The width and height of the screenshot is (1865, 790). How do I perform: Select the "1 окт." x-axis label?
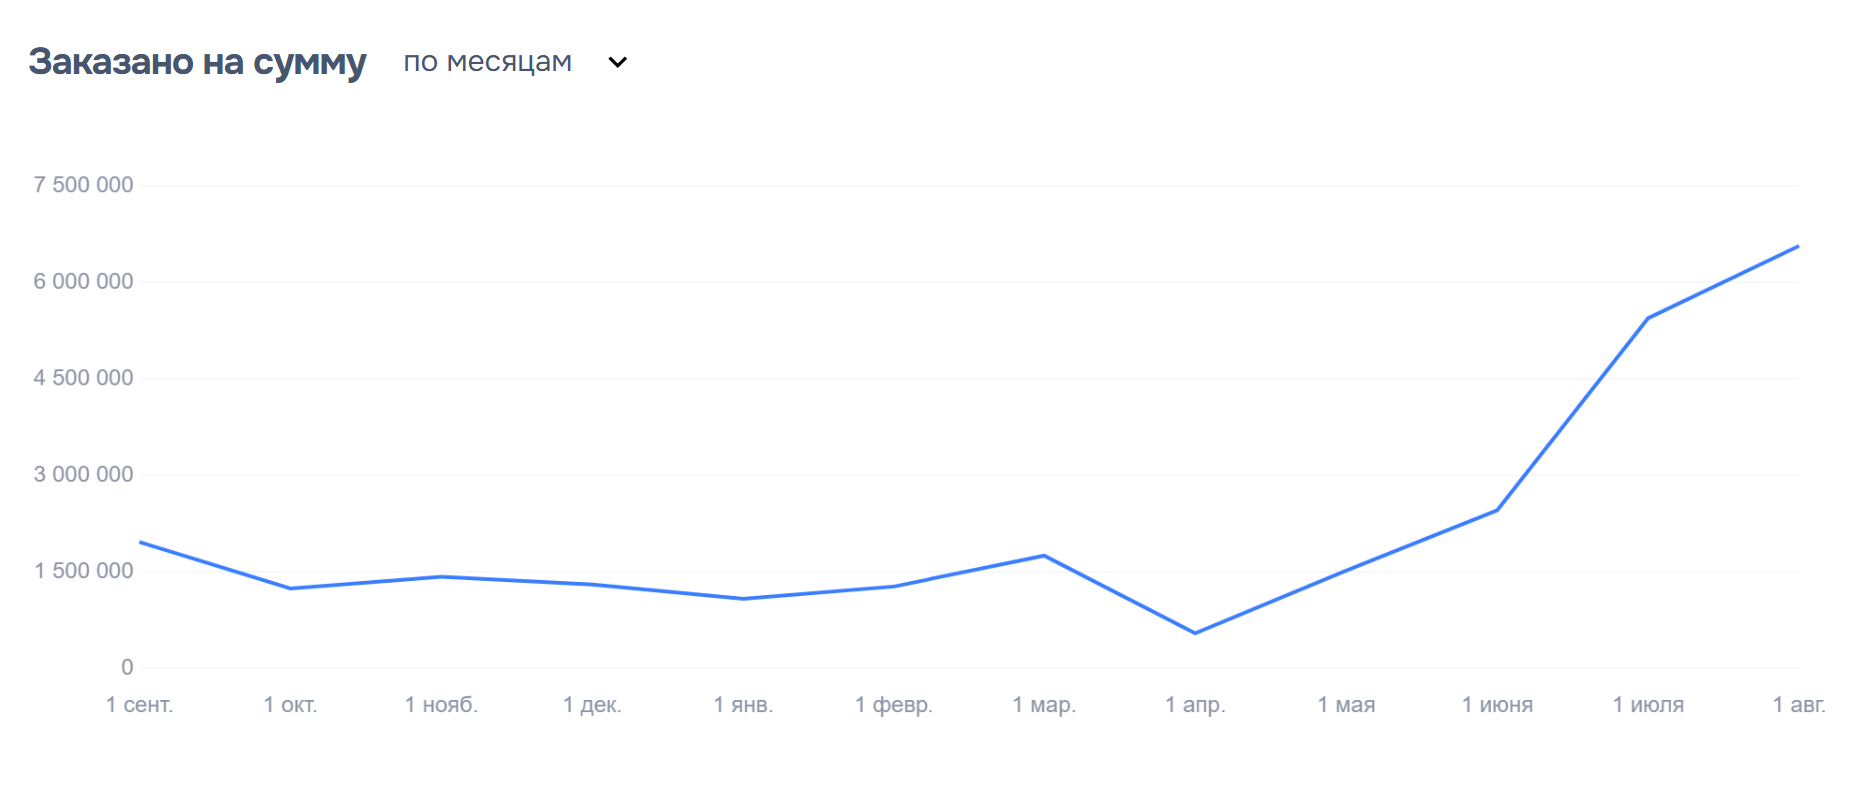coord(291,705)
